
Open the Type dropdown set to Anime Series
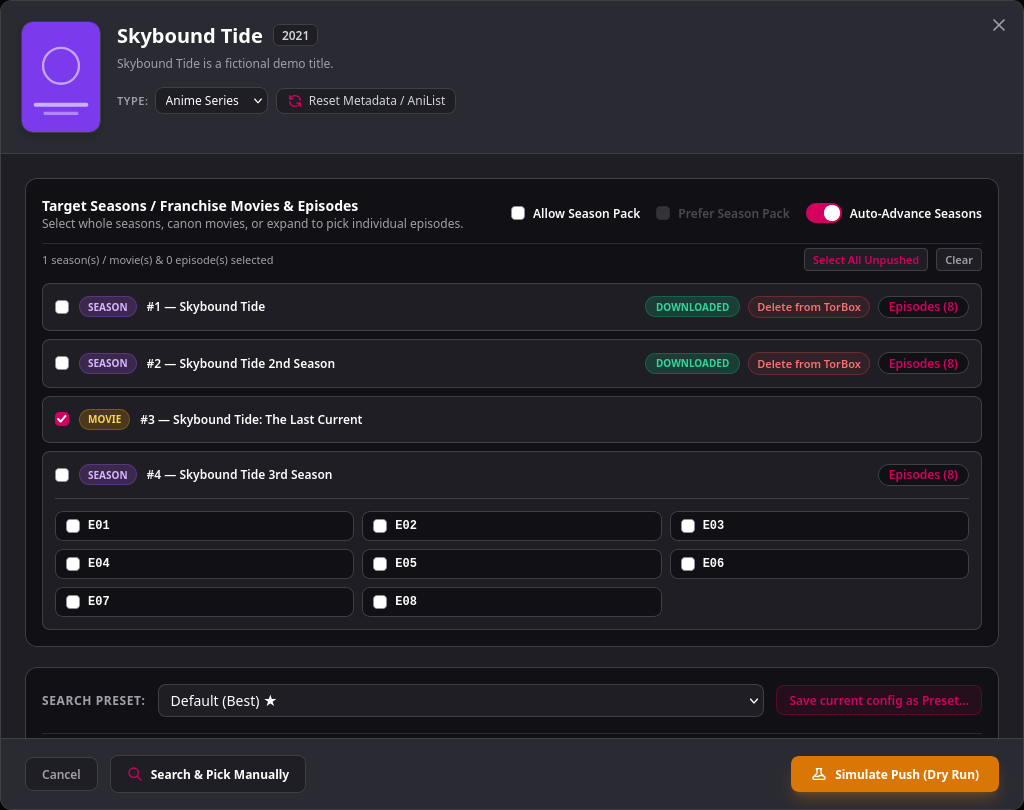click(x=212, y=101)
